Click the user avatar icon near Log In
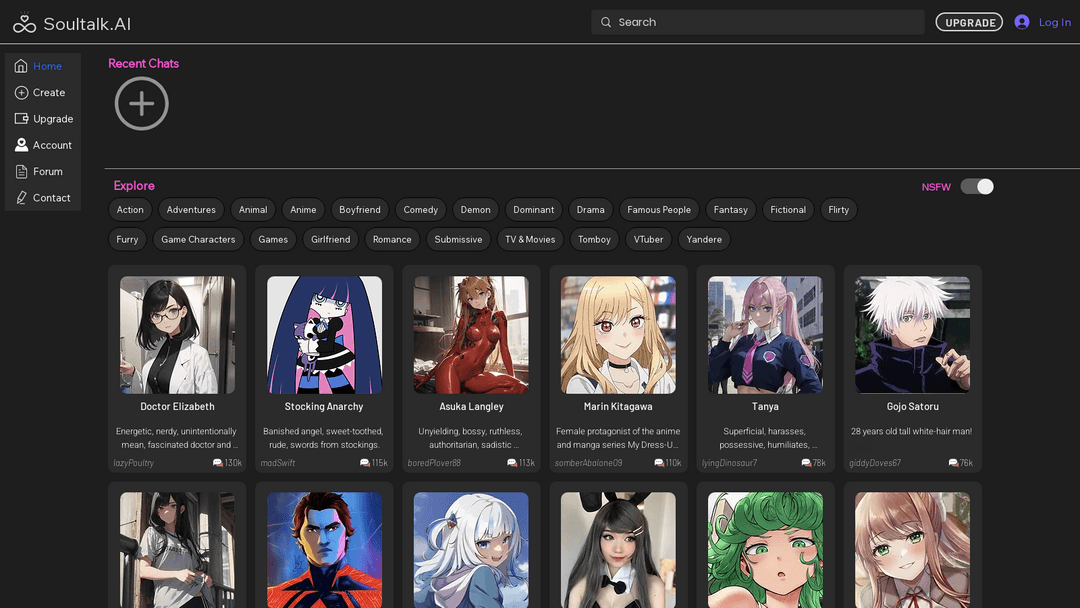The image size is (1080, 608). pyautogui.click(x=1021, y=22)
